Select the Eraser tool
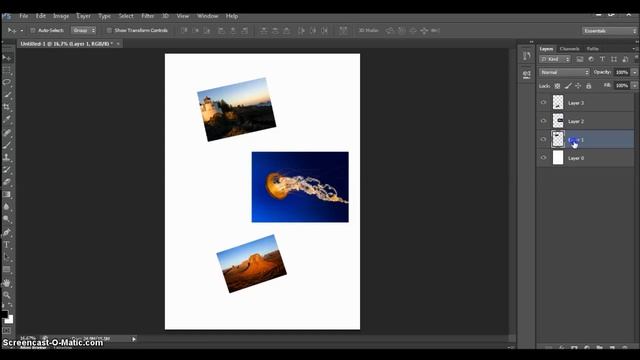This screenshot has width=640, height=360. pyautogui.click(x=7, y=182)
